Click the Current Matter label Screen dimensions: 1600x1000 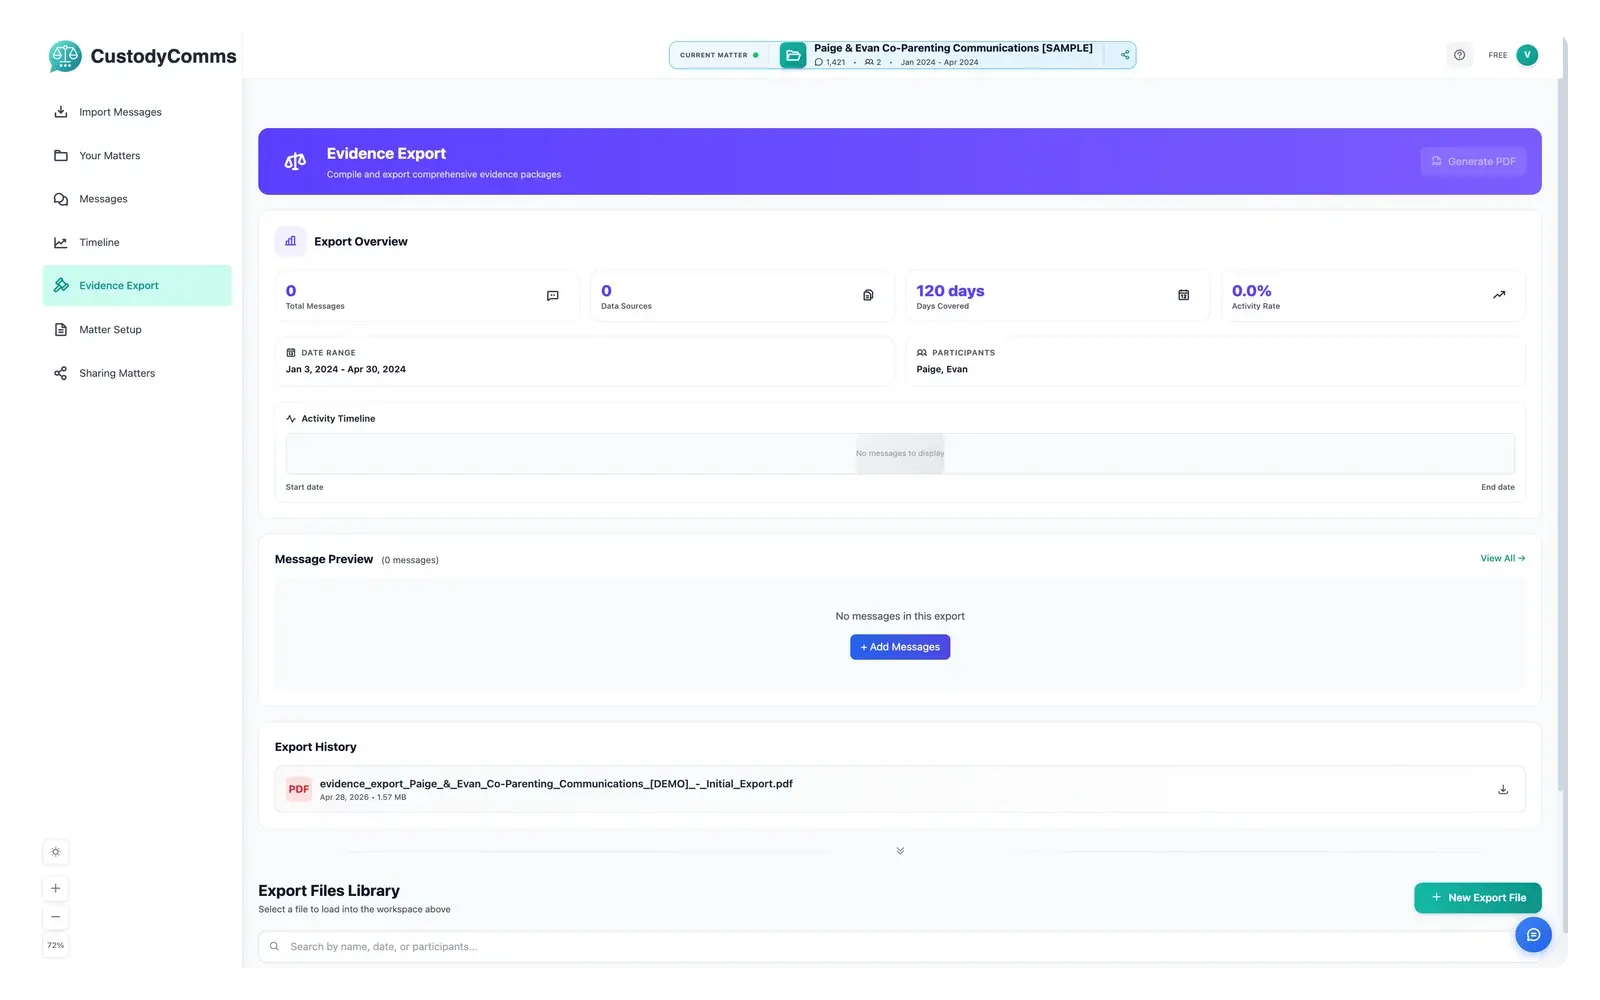713,56
